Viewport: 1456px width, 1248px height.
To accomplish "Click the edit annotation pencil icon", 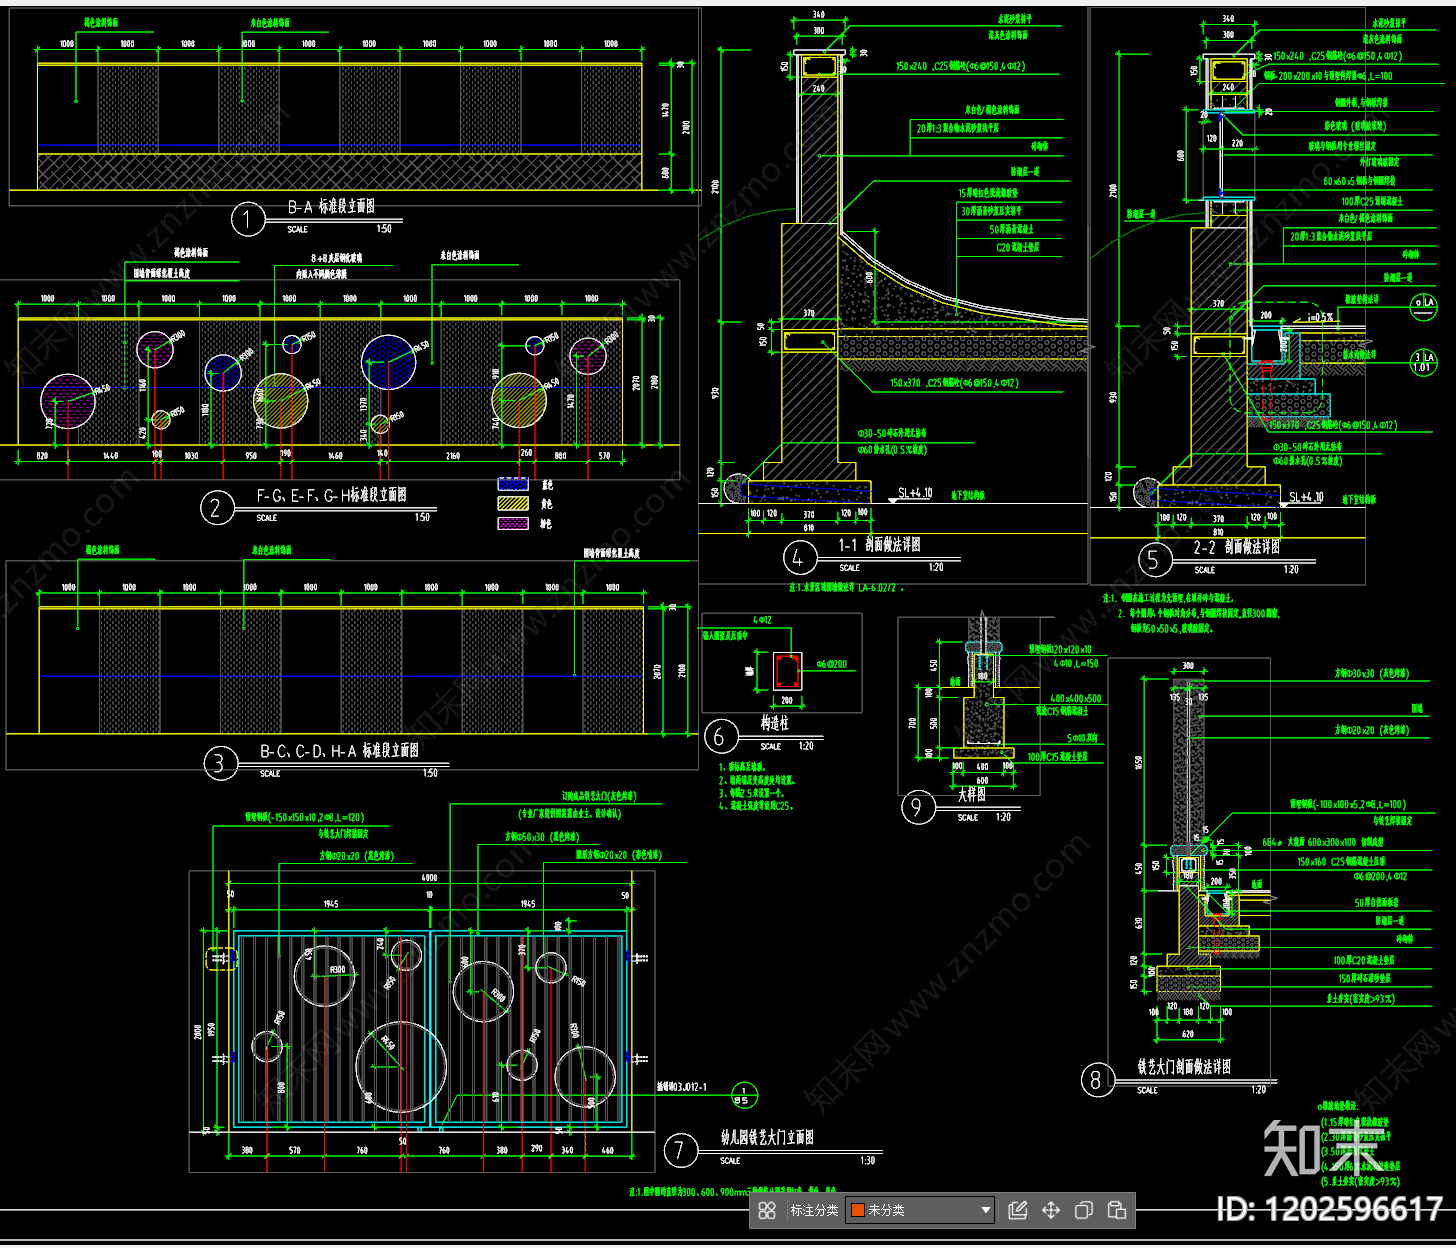I will click(1018, 1211).
